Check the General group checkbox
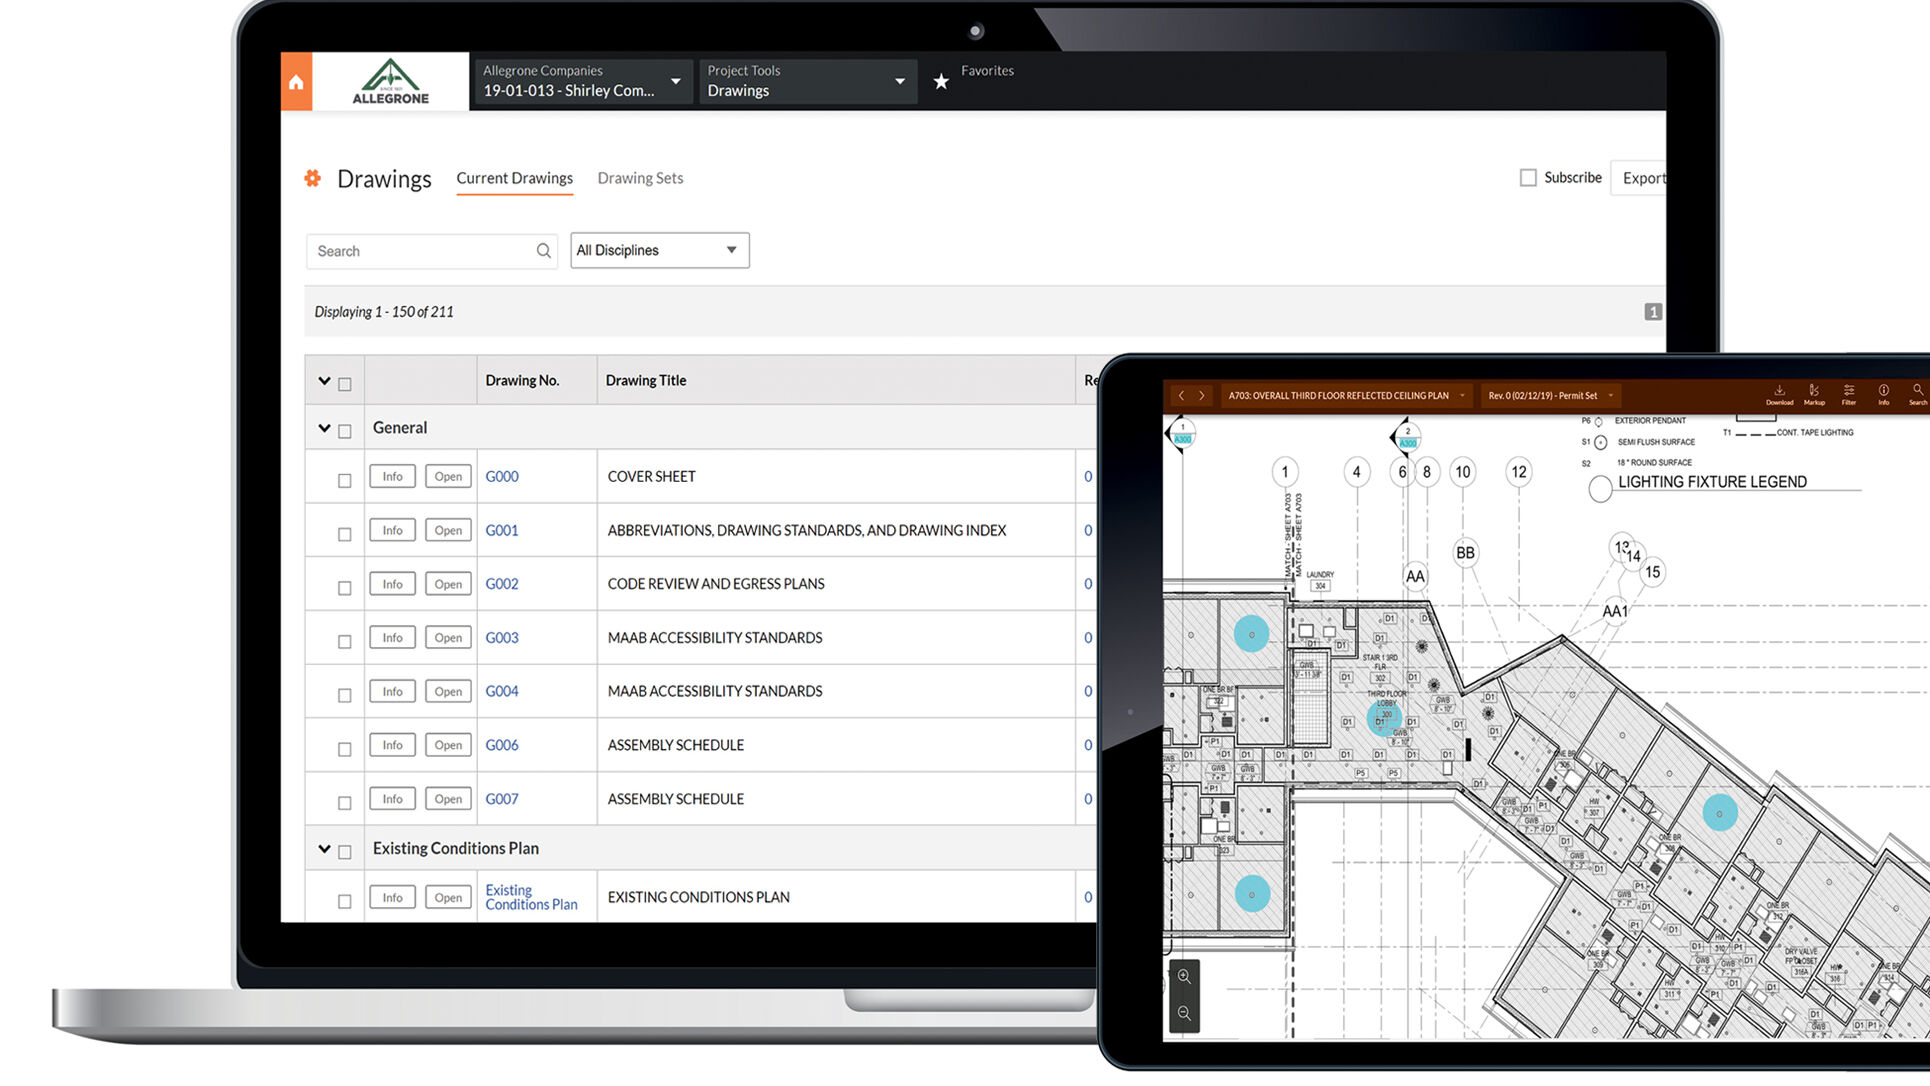 345,431
